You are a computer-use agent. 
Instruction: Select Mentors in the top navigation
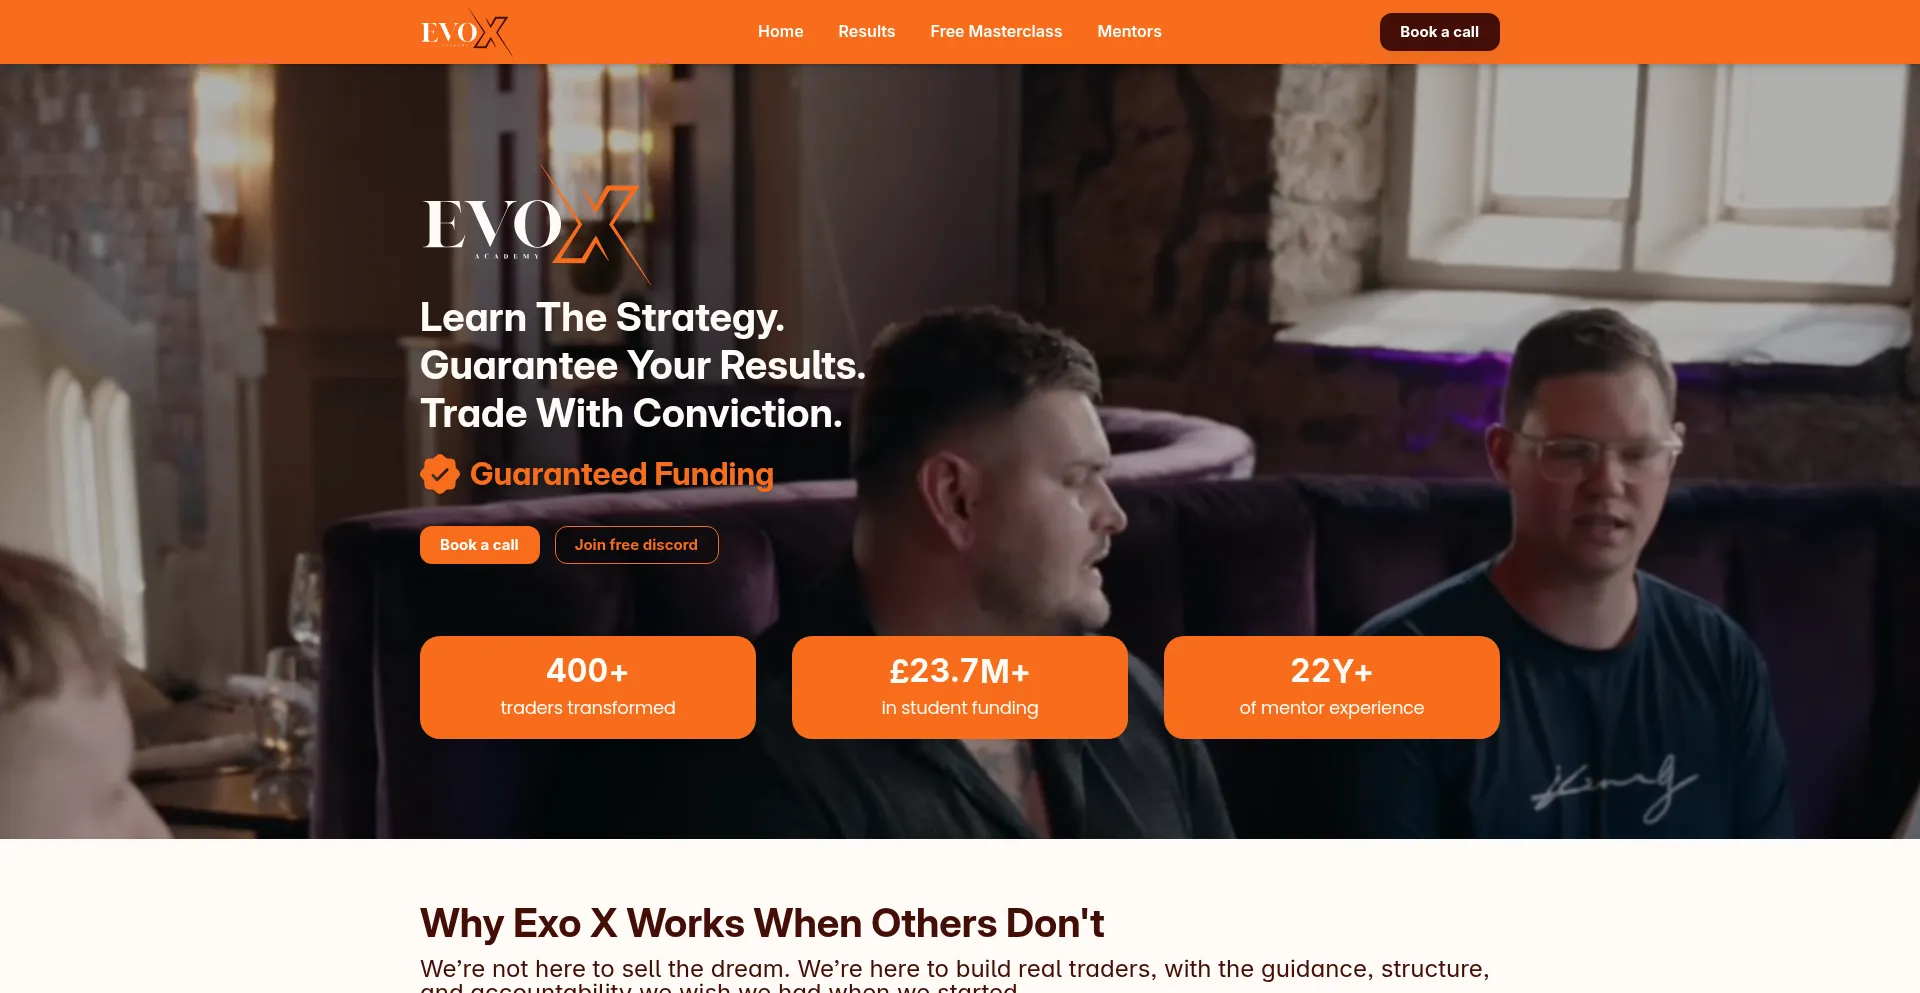pyautogui.click(x=1129, y=31)
